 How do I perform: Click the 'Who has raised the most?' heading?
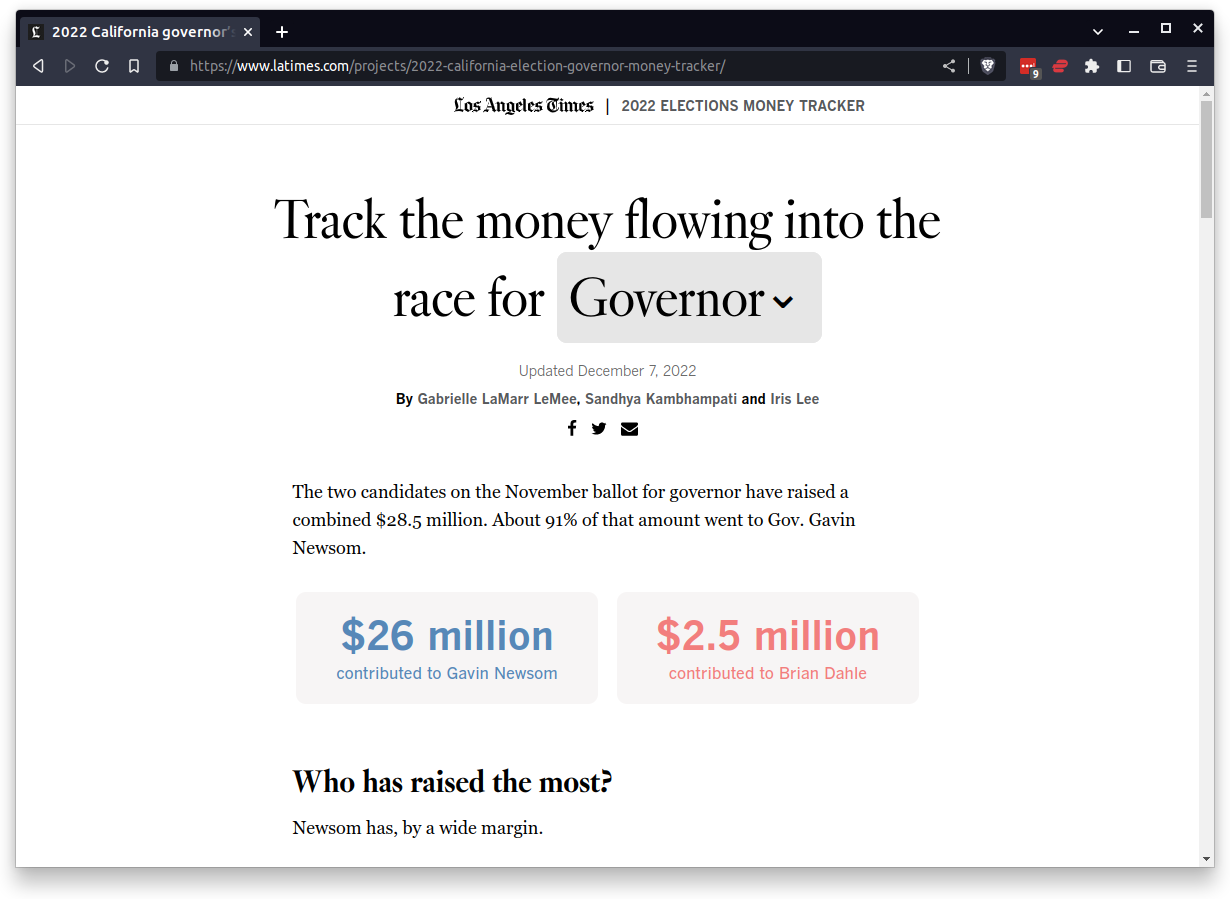tap(452, 782)
